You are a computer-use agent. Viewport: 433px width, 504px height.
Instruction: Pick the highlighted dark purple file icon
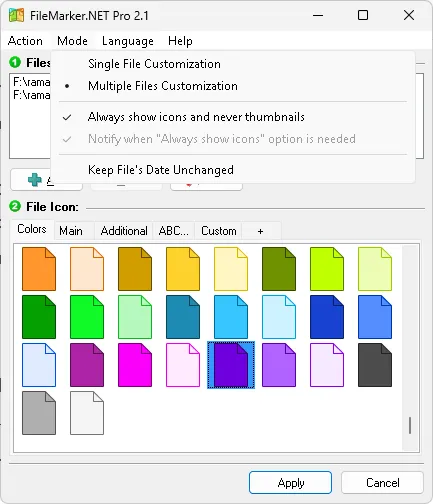231,365
